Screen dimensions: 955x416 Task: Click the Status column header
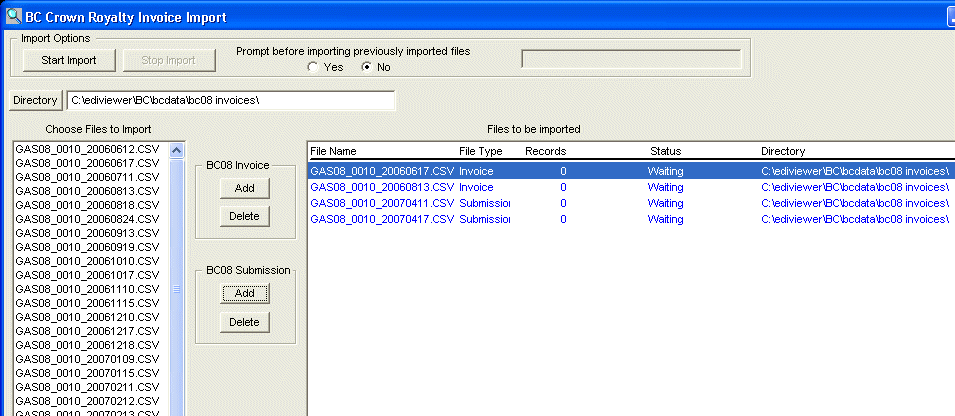tap(665, 151)
